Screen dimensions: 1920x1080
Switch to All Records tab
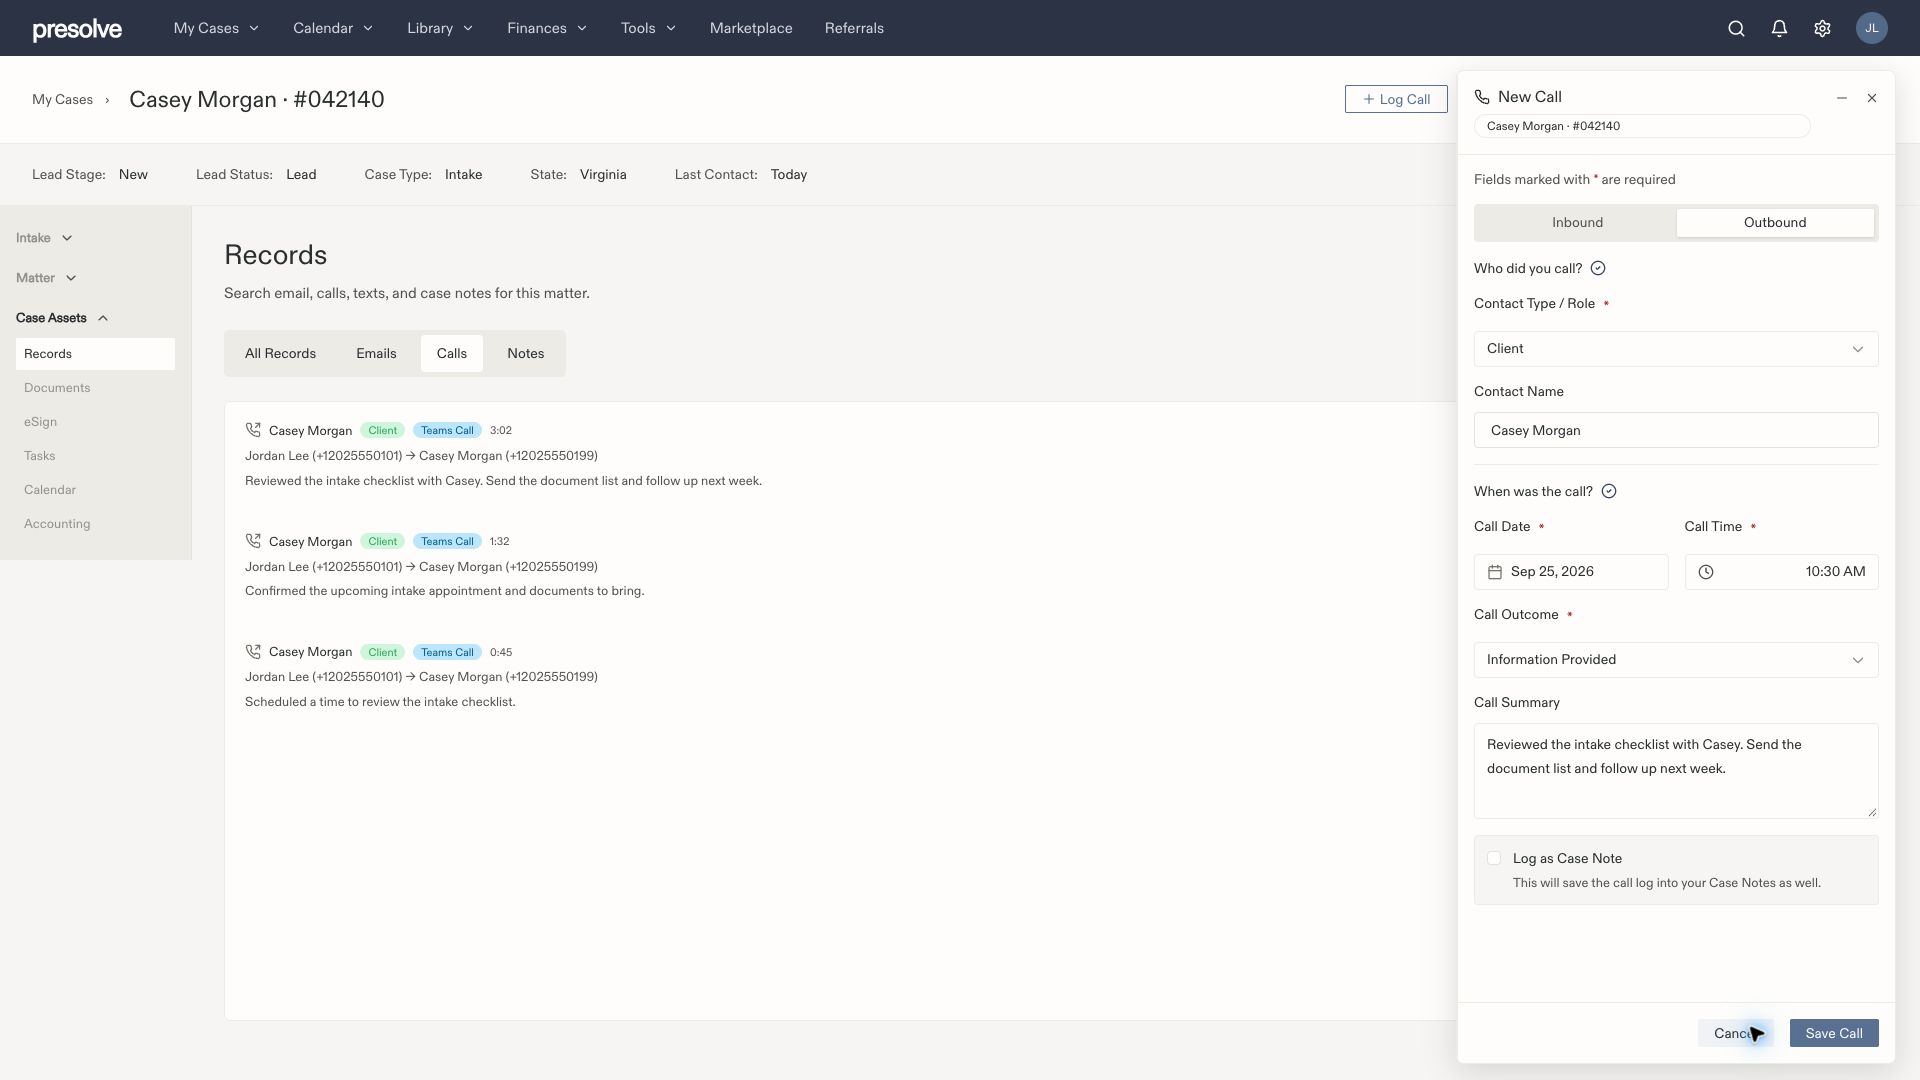click(x=280, y=353)
